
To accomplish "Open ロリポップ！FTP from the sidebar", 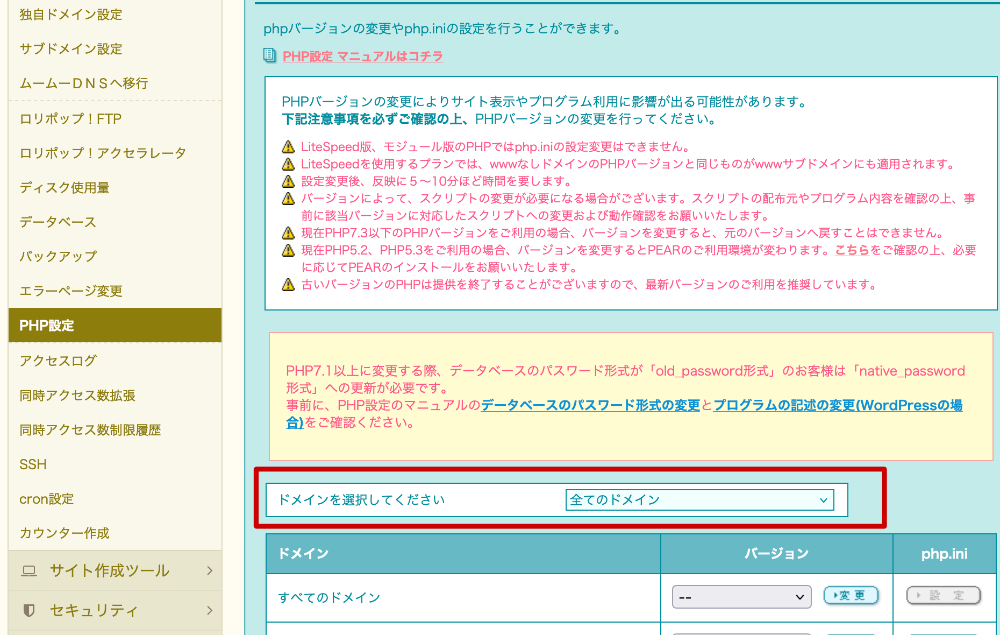I will (70, 119).
